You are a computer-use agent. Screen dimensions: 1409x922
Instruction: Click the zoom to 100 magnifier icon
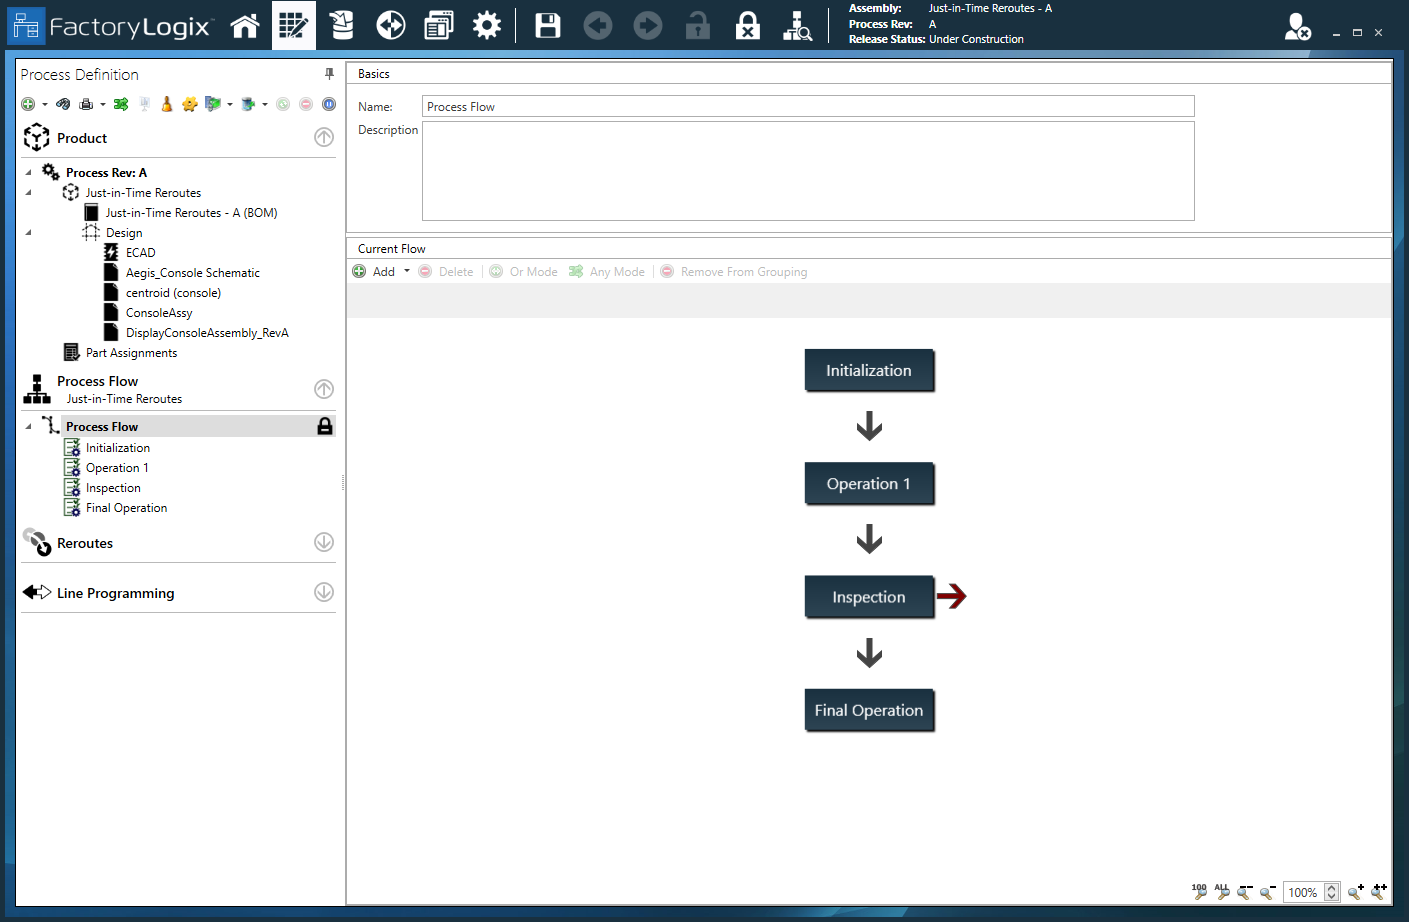(x=1199, y=891)
